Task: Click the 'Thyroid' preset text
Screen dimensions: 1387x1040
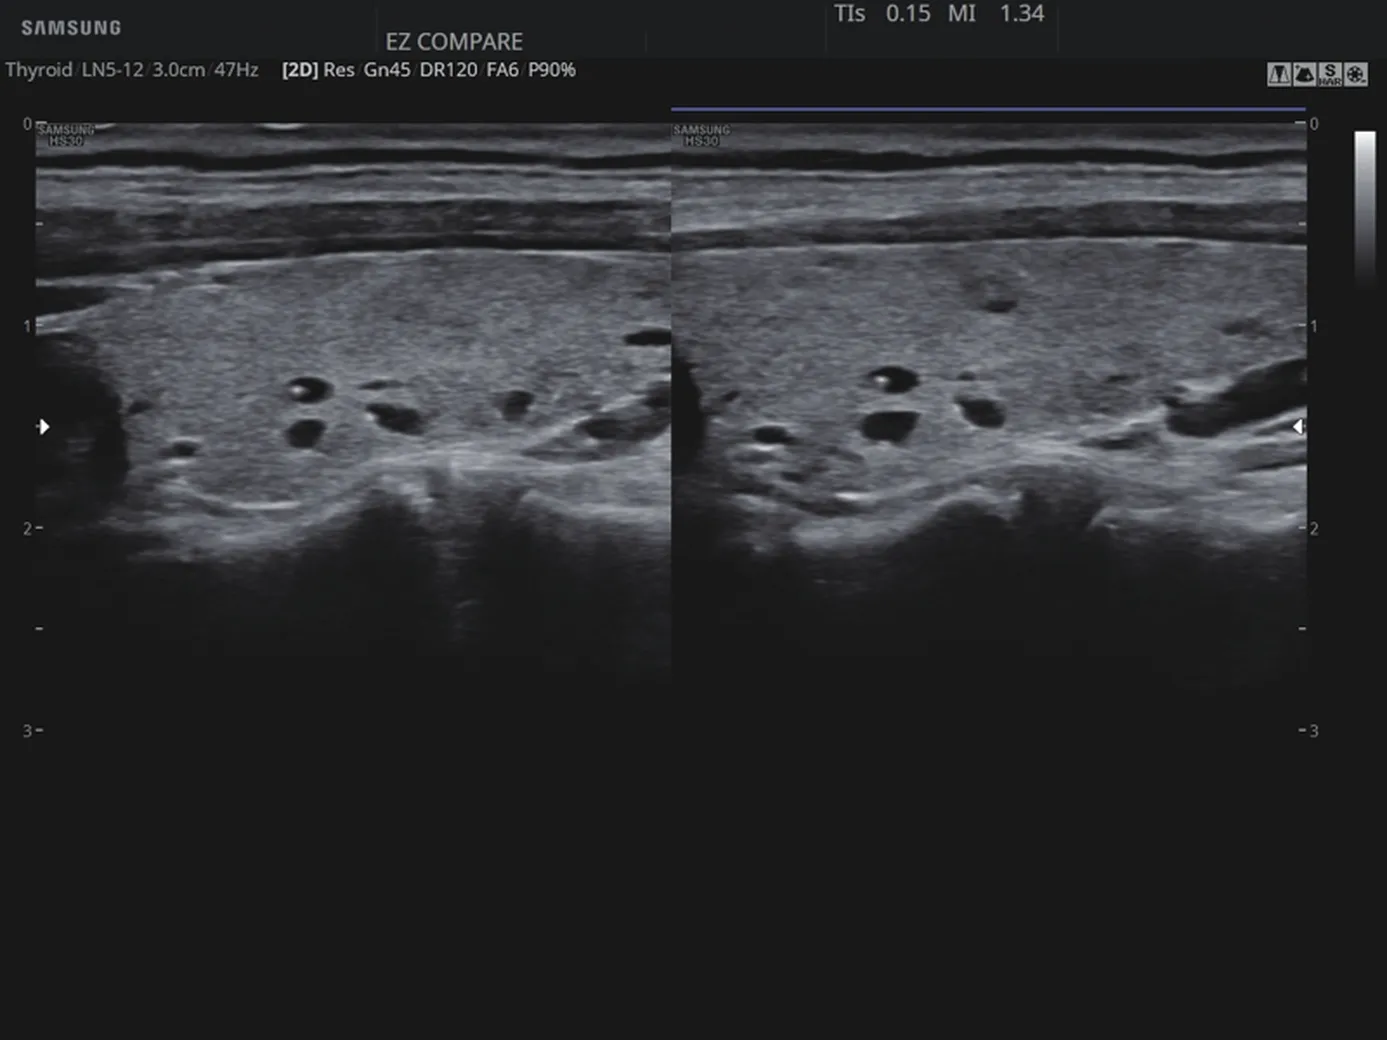Action: coord(39,70)
